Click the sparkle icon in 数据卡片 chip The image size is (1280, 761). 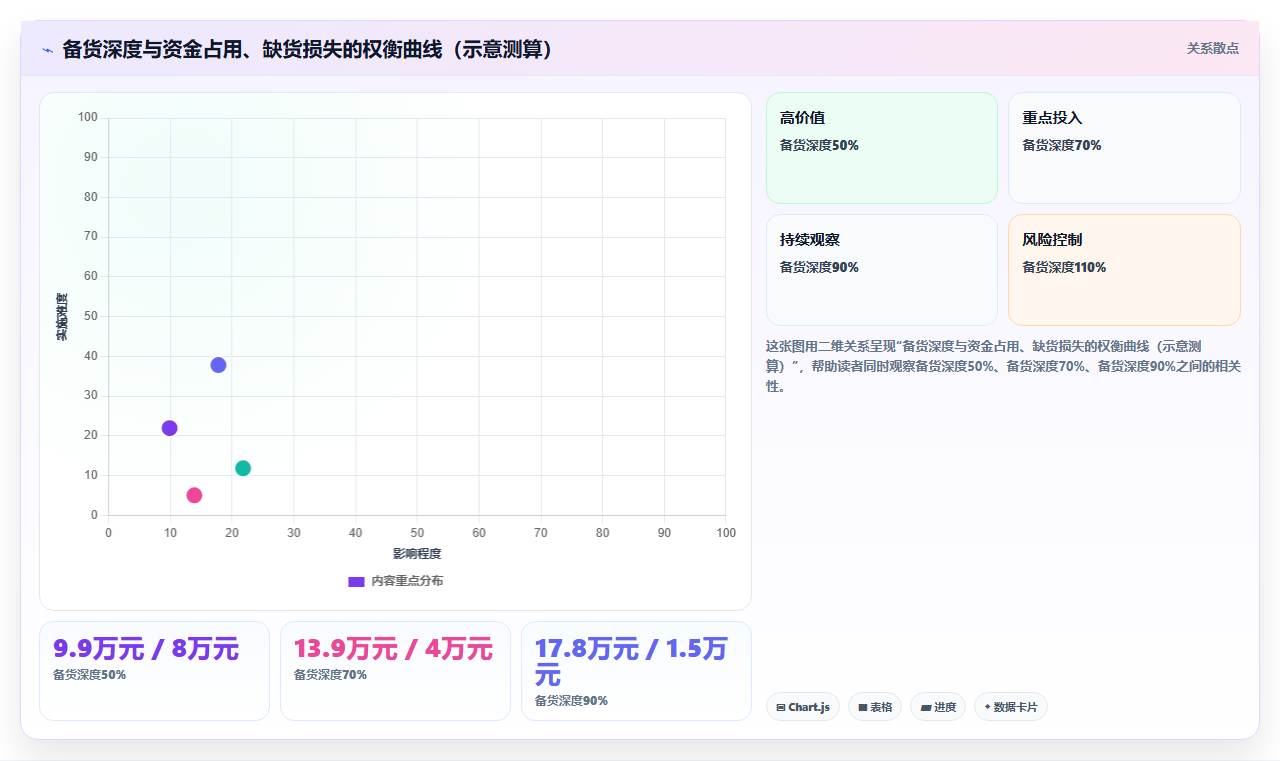pyautogui.click(x=988, y=707)
